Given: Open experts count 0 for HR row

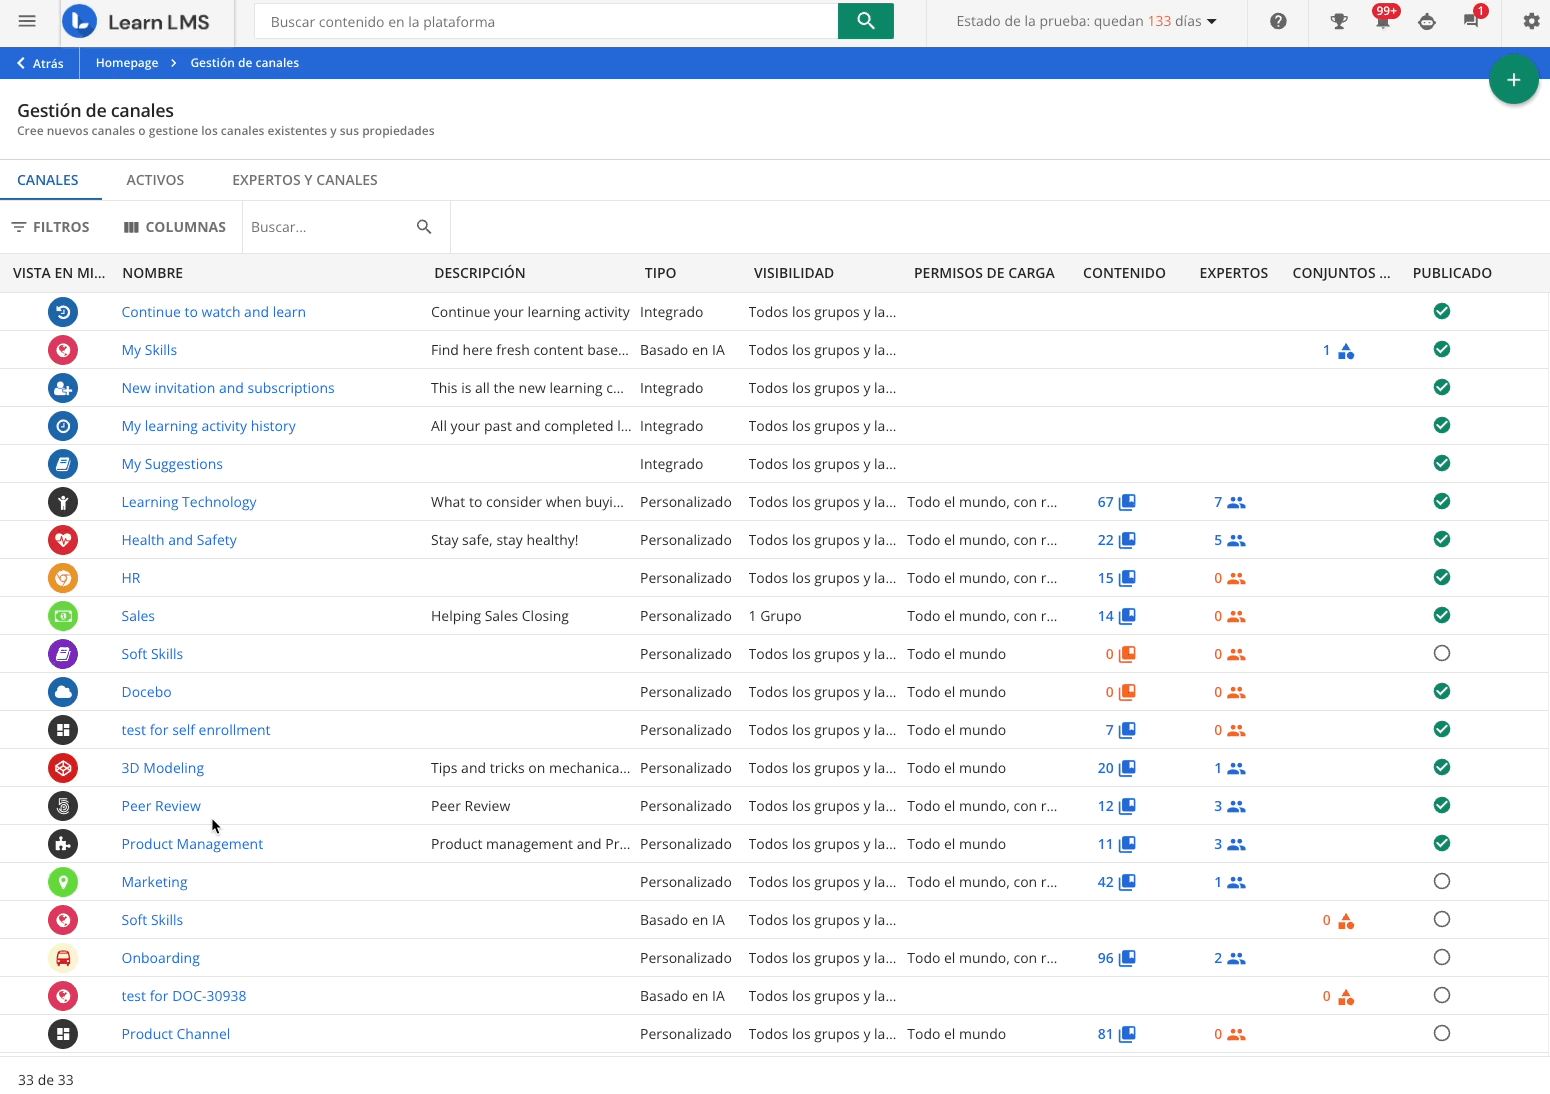Looking at the screenshot, I should click(x=1229, y=578).
